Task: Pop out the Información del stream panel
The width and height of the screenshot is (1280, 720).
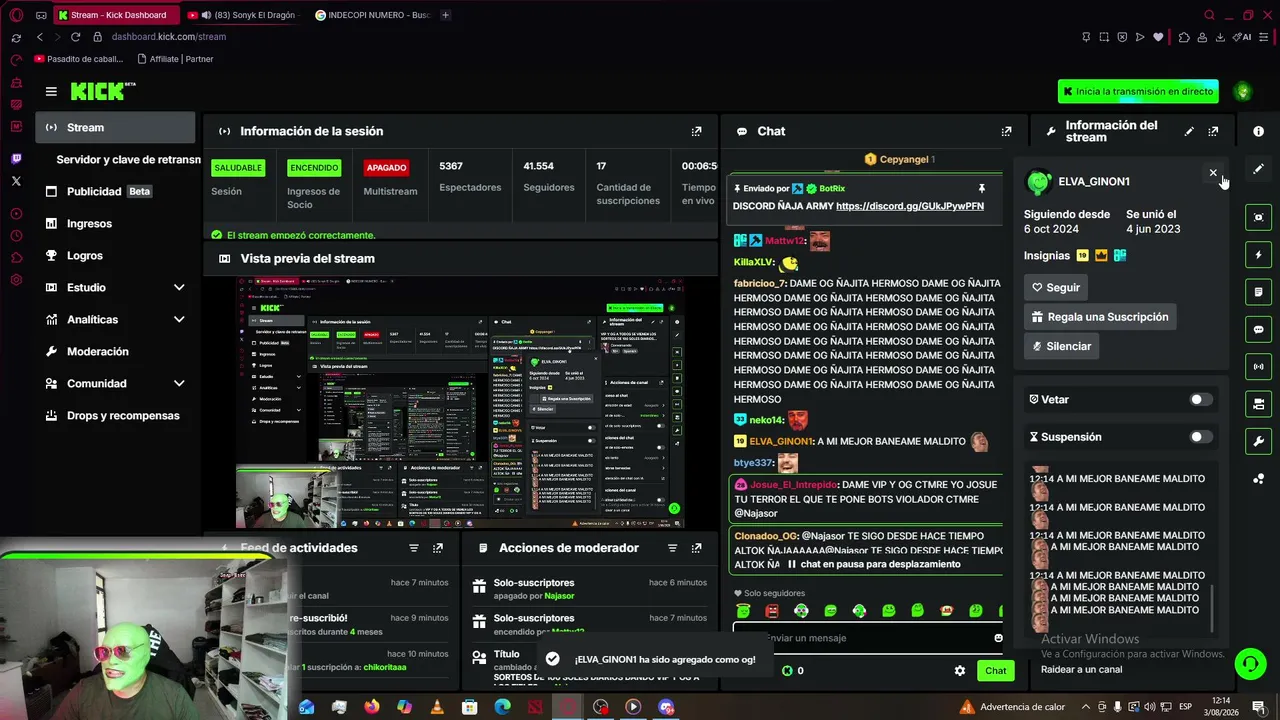Action: point(1213,131)
